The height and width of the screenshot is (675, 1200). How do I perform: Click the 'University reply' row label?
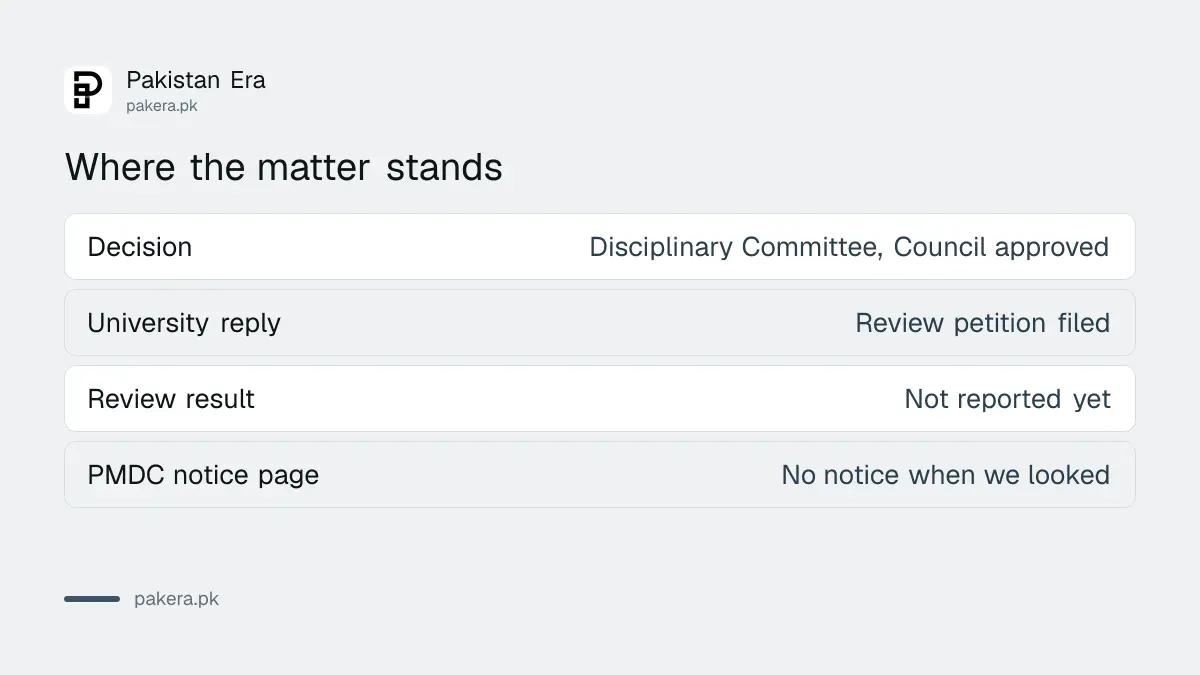point(184,323)
